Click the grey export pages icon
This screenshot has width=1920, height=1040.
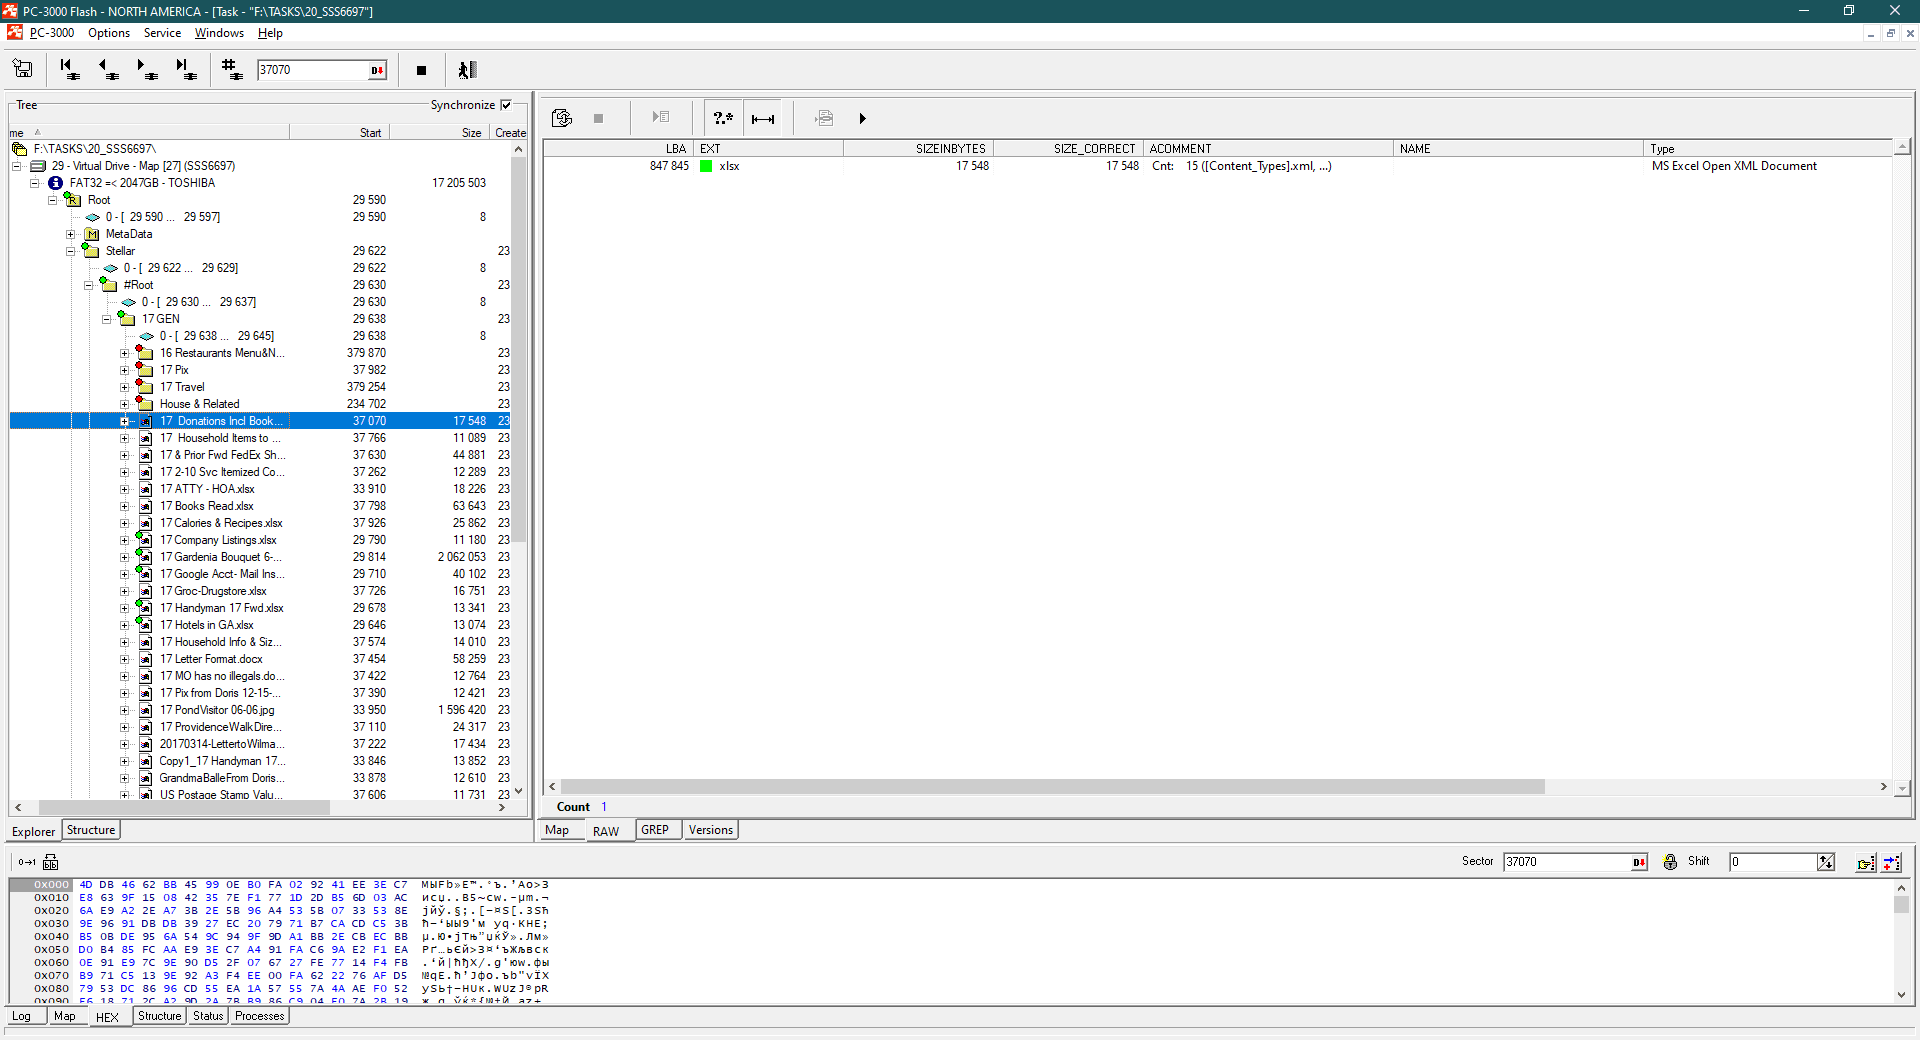[x=824, y=118]
